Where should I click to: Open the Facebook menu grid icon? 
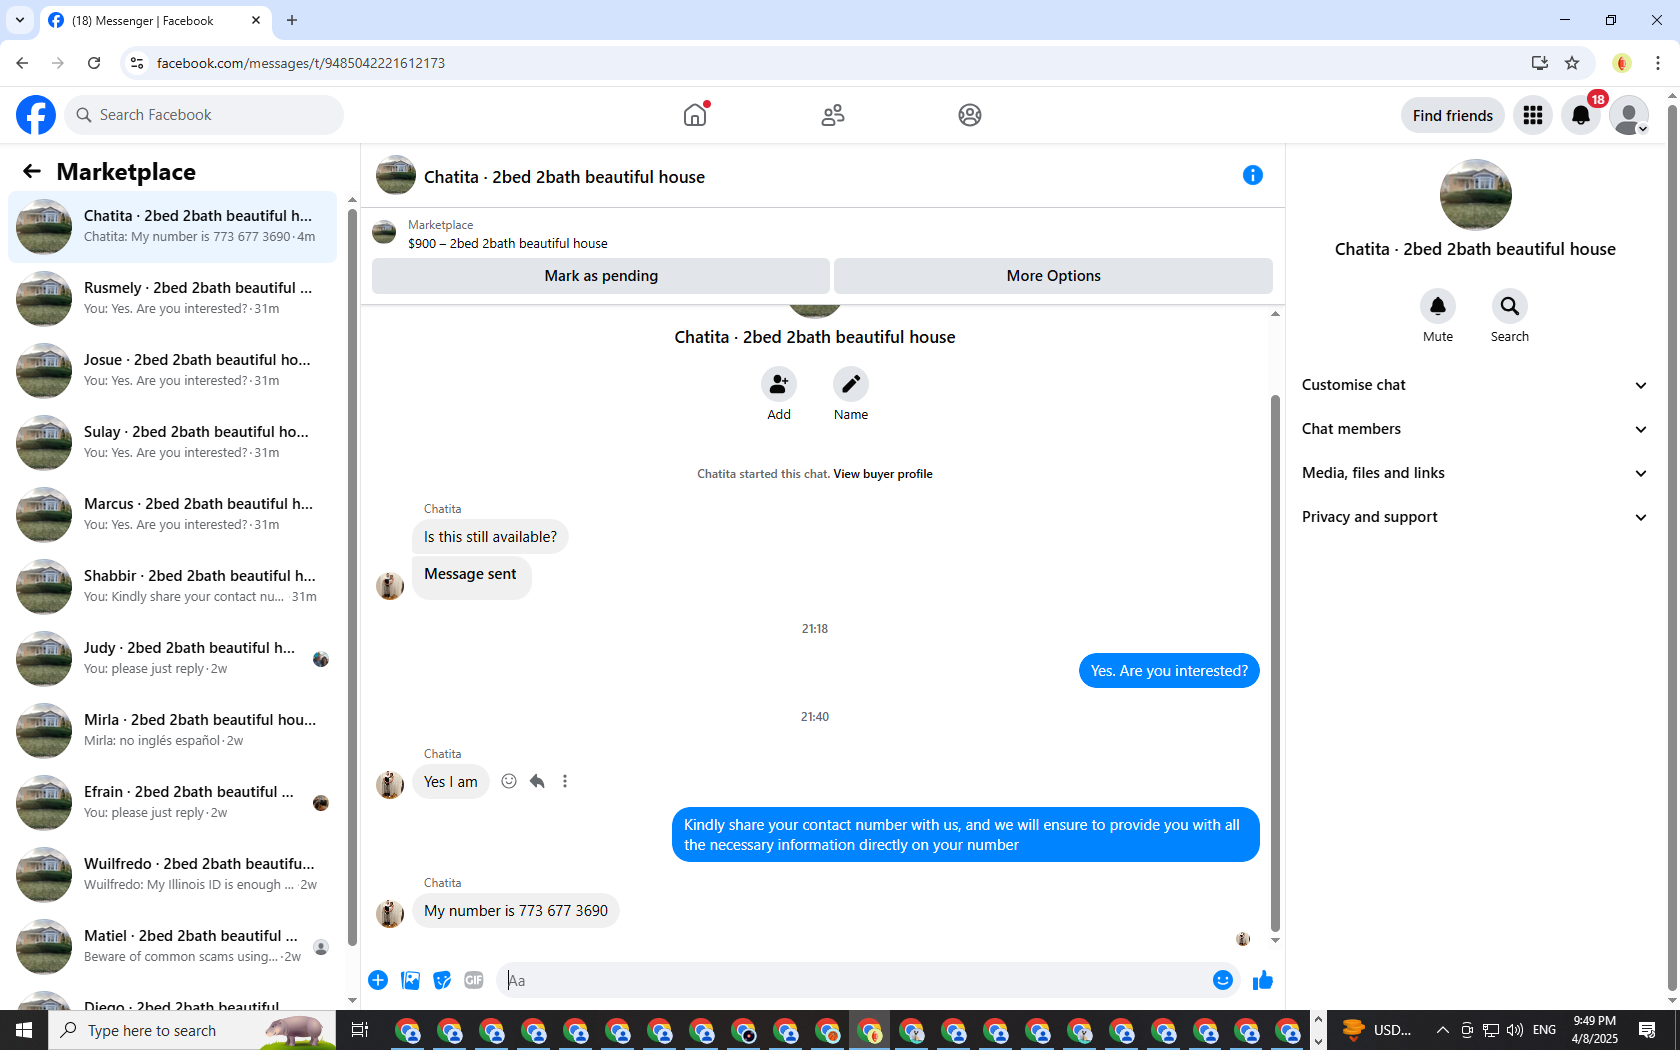[1533, 115]
